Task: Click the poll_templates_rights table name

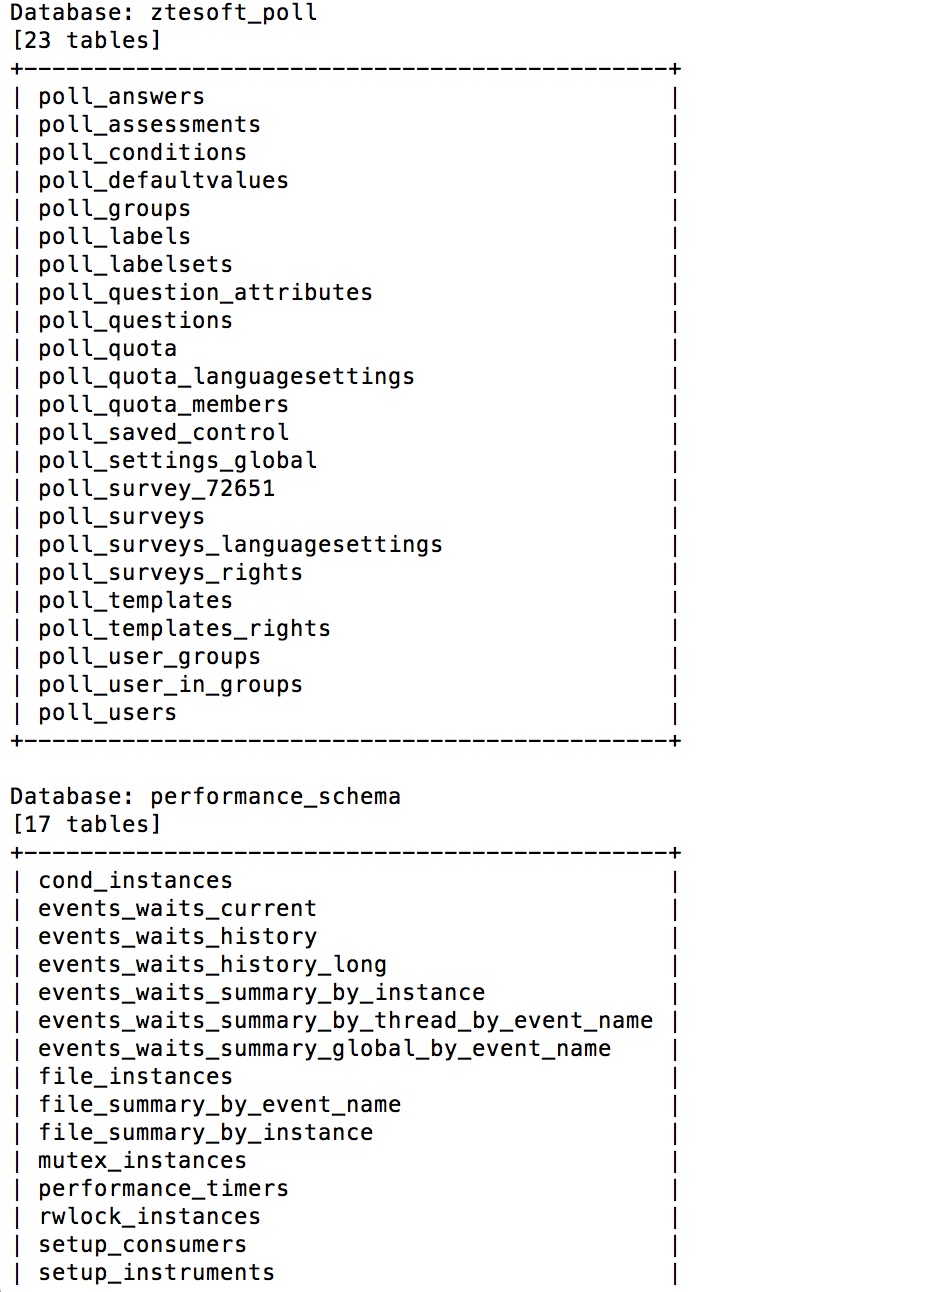Action: coord(184,629)
